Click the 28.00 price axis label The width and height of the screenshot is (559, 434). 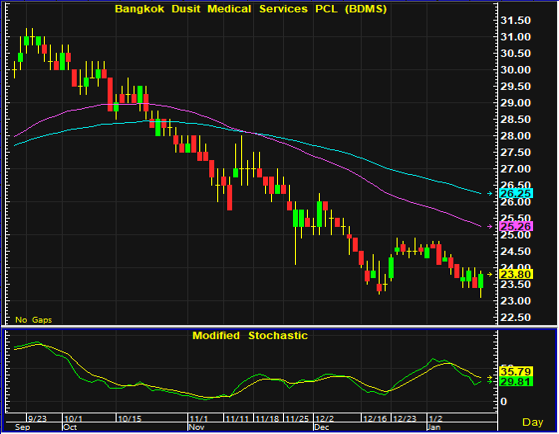pos(516,136)
